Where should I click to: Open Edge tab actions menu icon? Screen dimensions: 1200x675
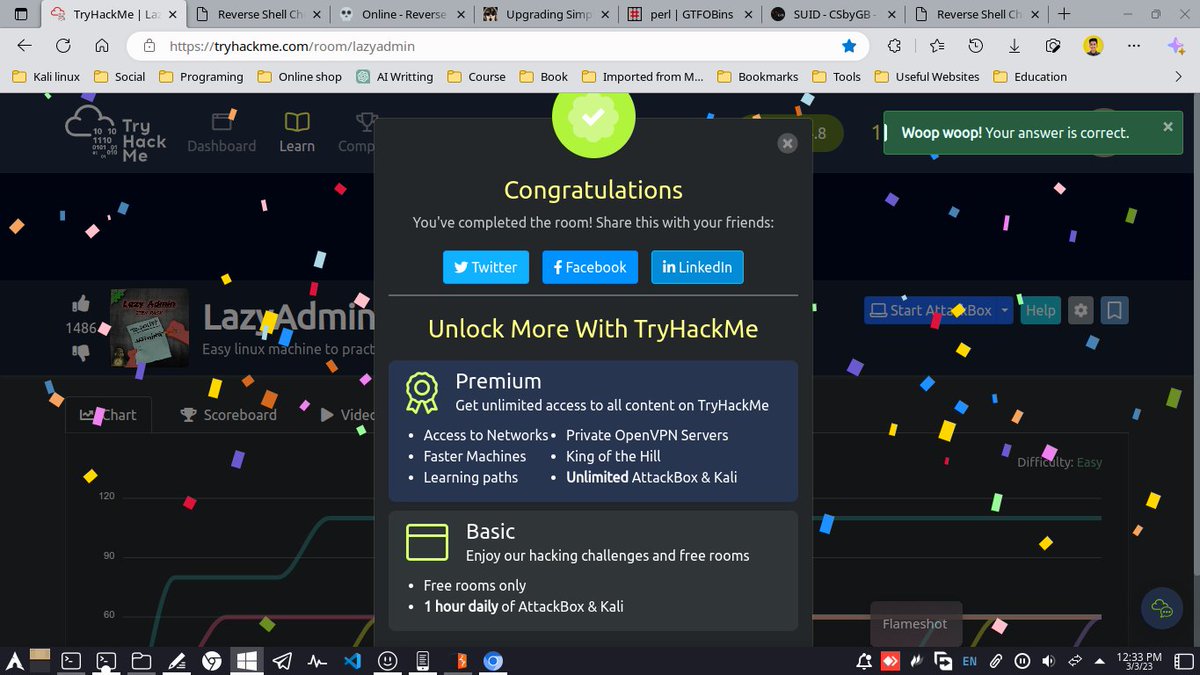tap(21, 15)
